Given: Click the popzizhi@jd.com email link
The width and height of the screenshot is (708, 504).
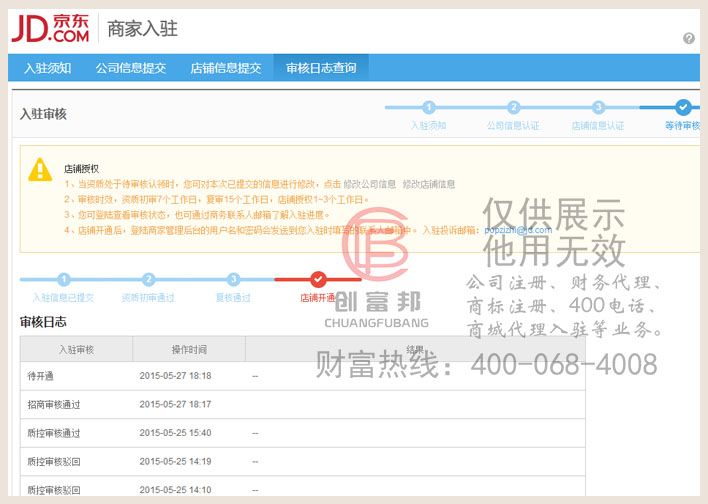Looking at the screenshot, I should (518, 230).
